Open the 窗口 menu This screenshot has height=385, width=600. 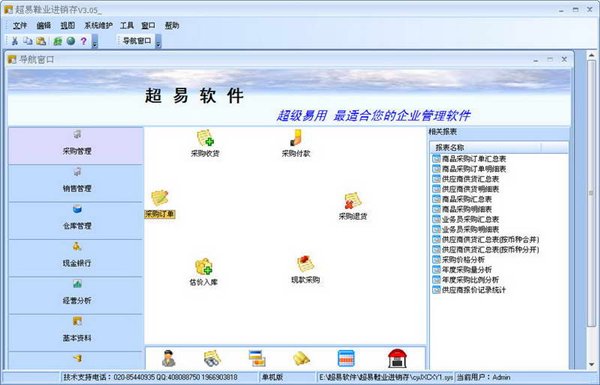148,26
